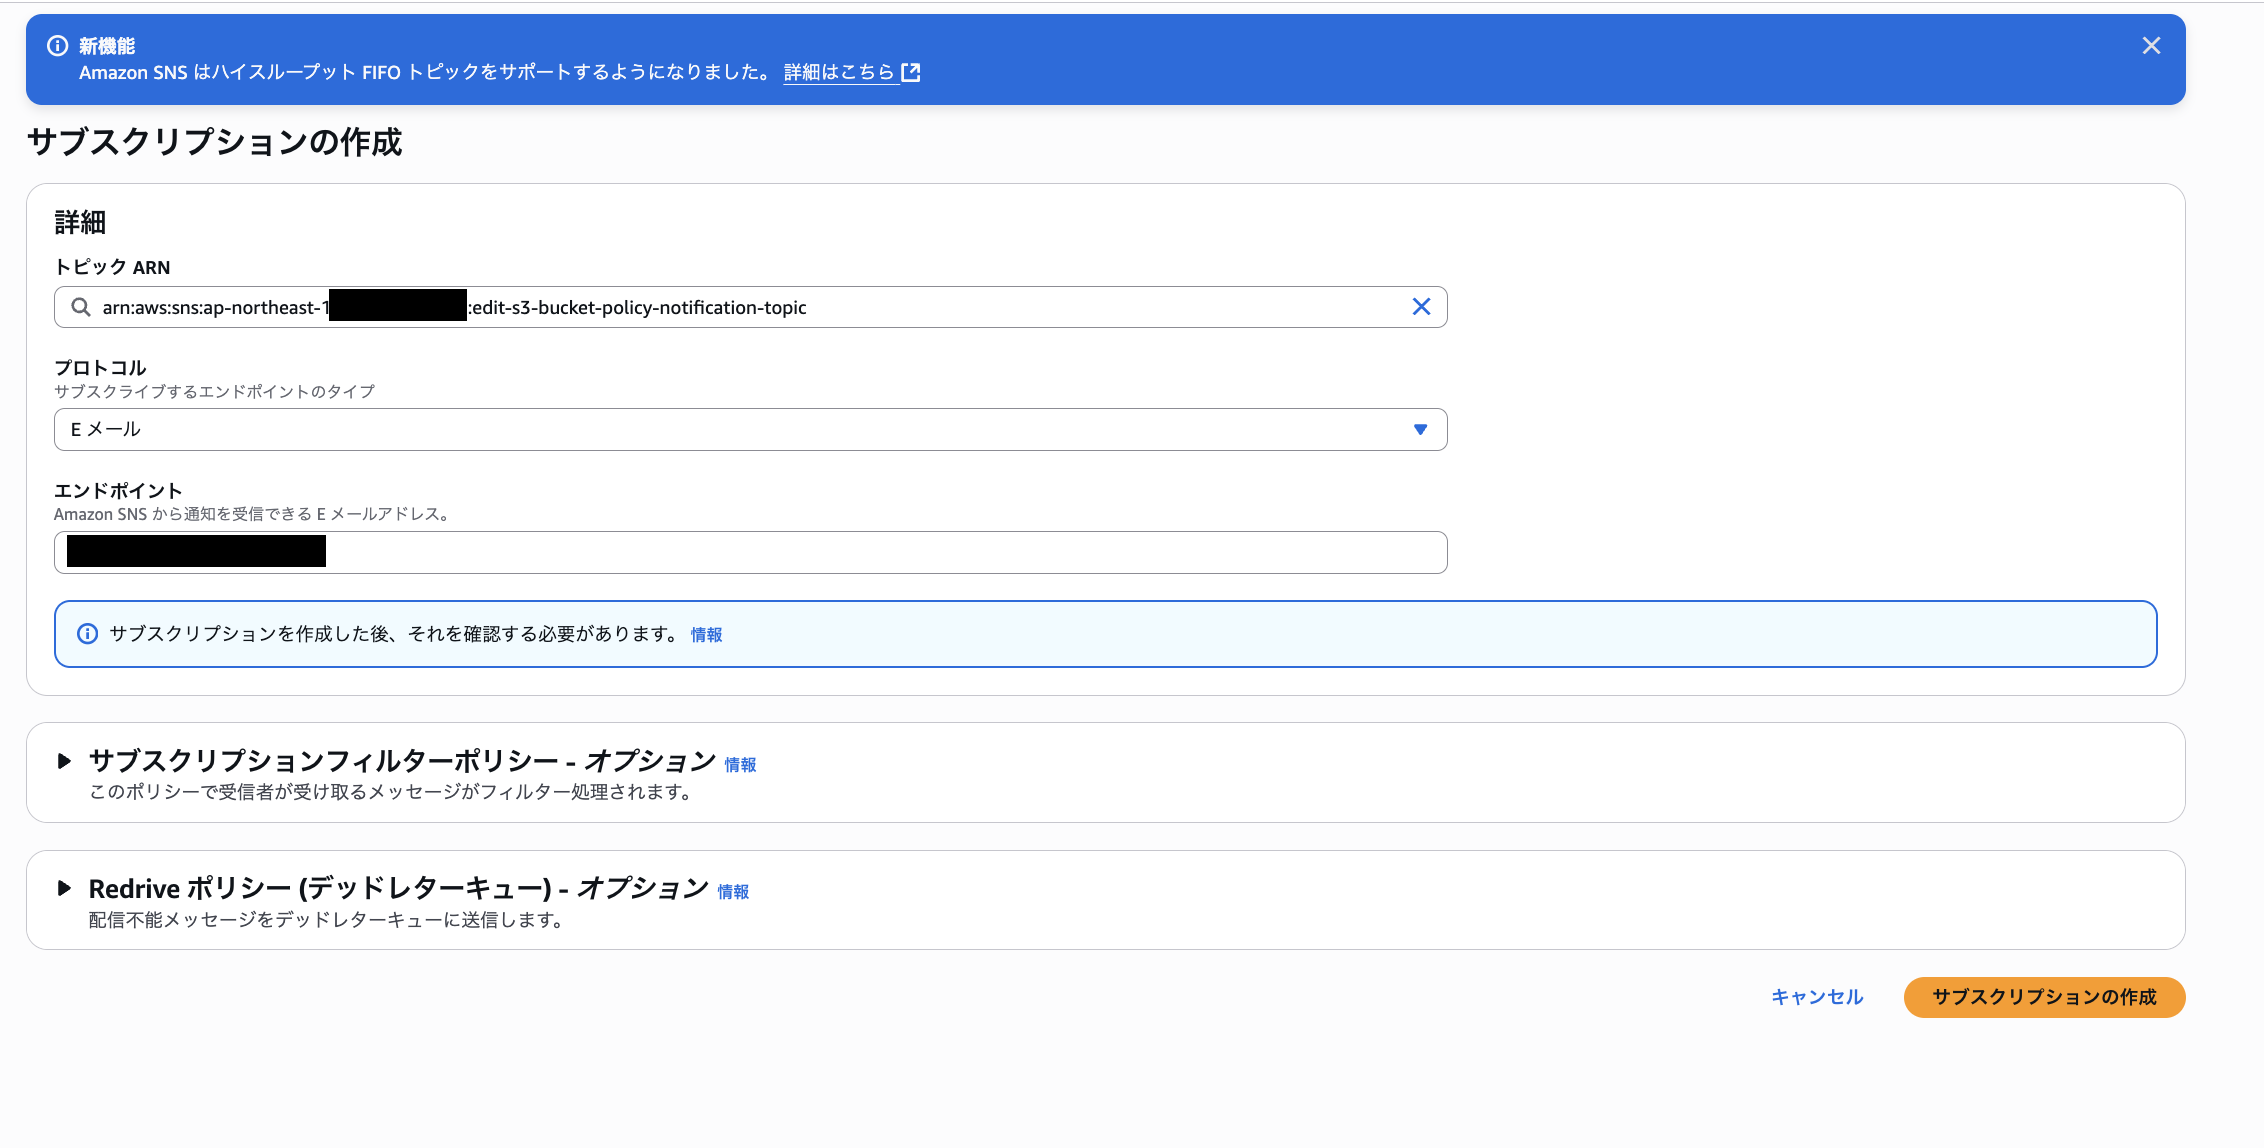Click info icon in subscription confirmation notice

point(88,634)
